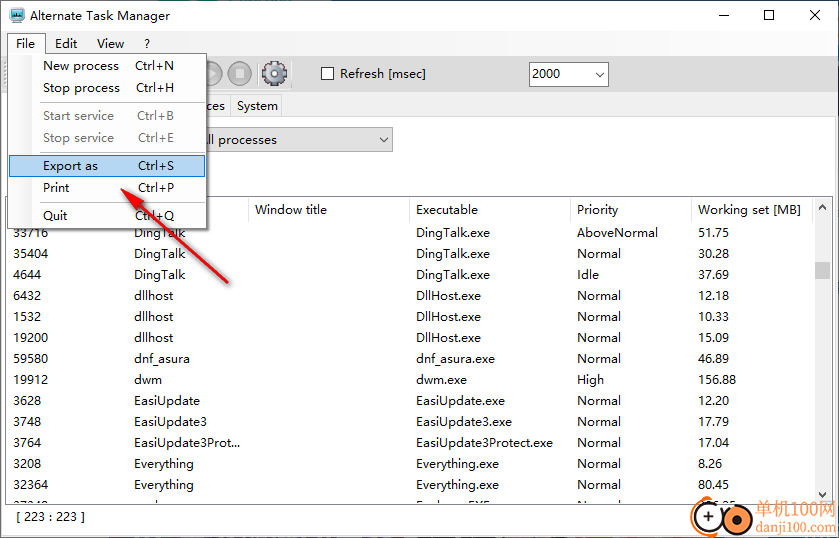839x538 pixels.
Task: Select the DingTalk row with PID 4644
Action: click(410, 275)
